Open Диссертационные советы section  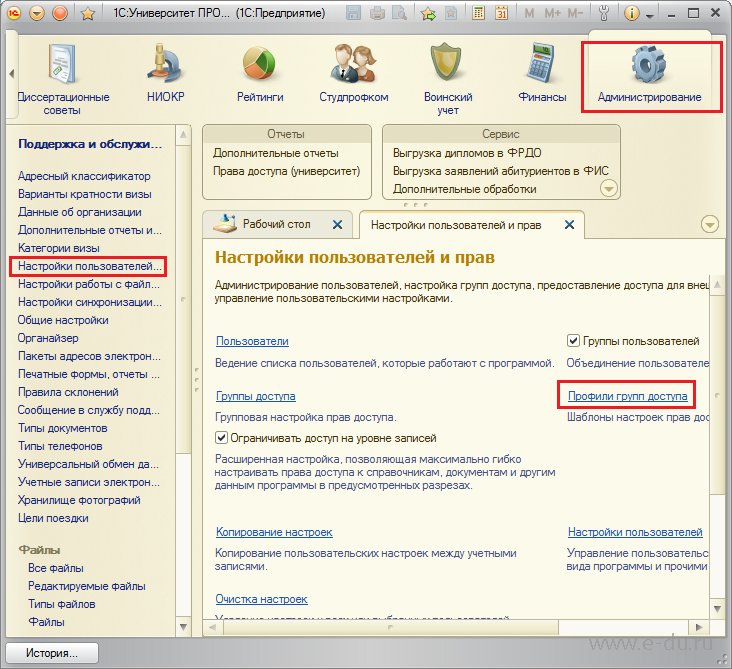(x=63, y=79)
